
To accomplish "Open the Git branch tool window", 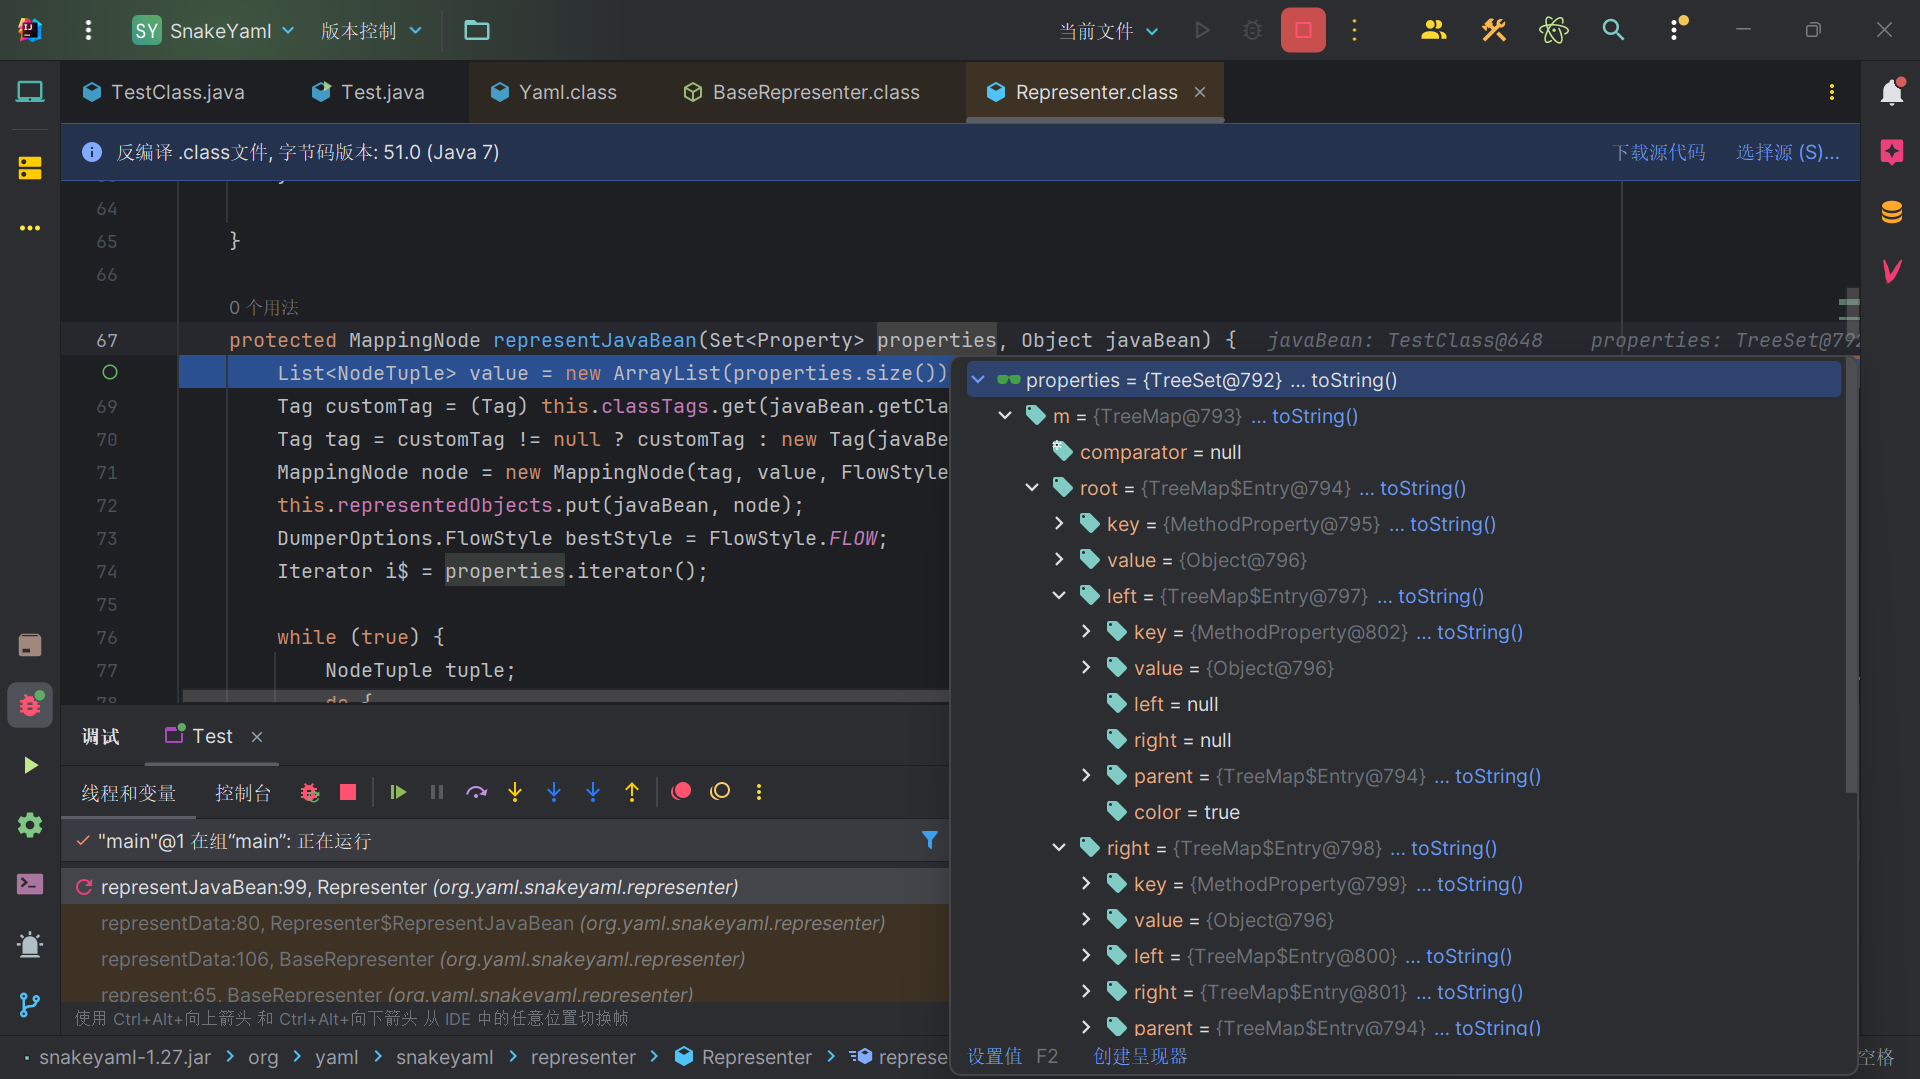I will pyautogui.click(x=30, y=1004).
